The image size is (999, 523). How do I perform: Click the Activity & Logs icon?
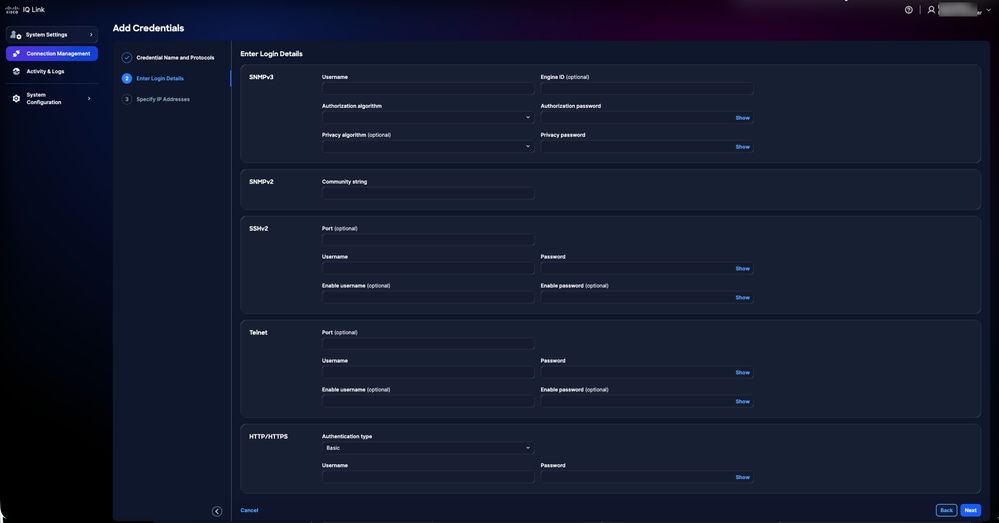[16, 71]
